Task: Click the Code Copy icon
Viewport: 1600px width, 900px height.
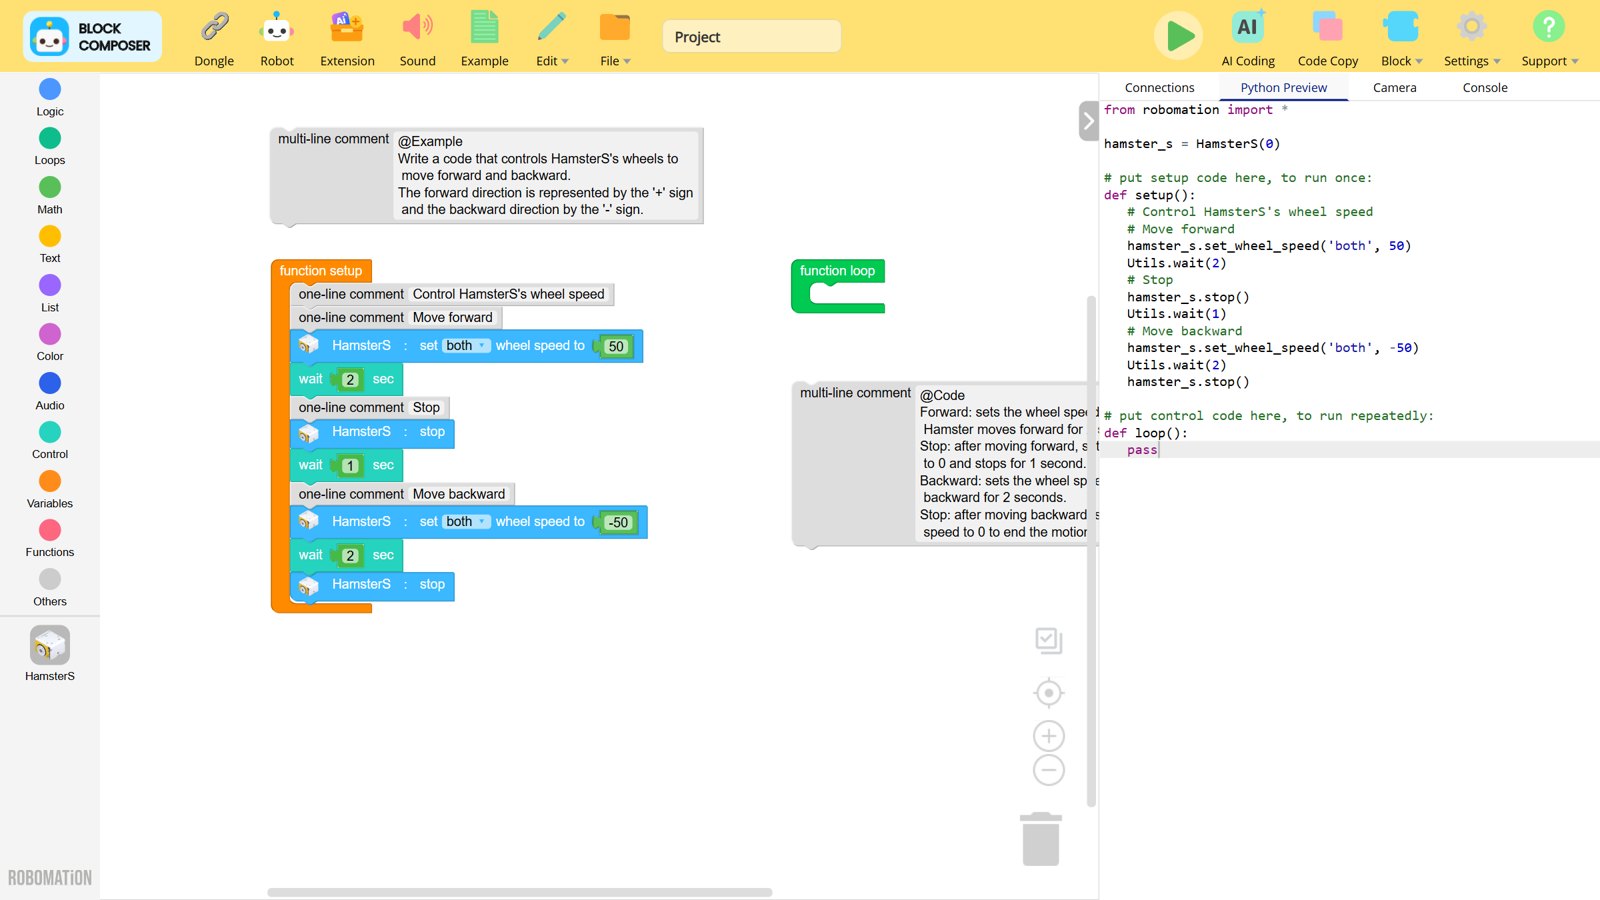Action: [x=1328, y=40]
